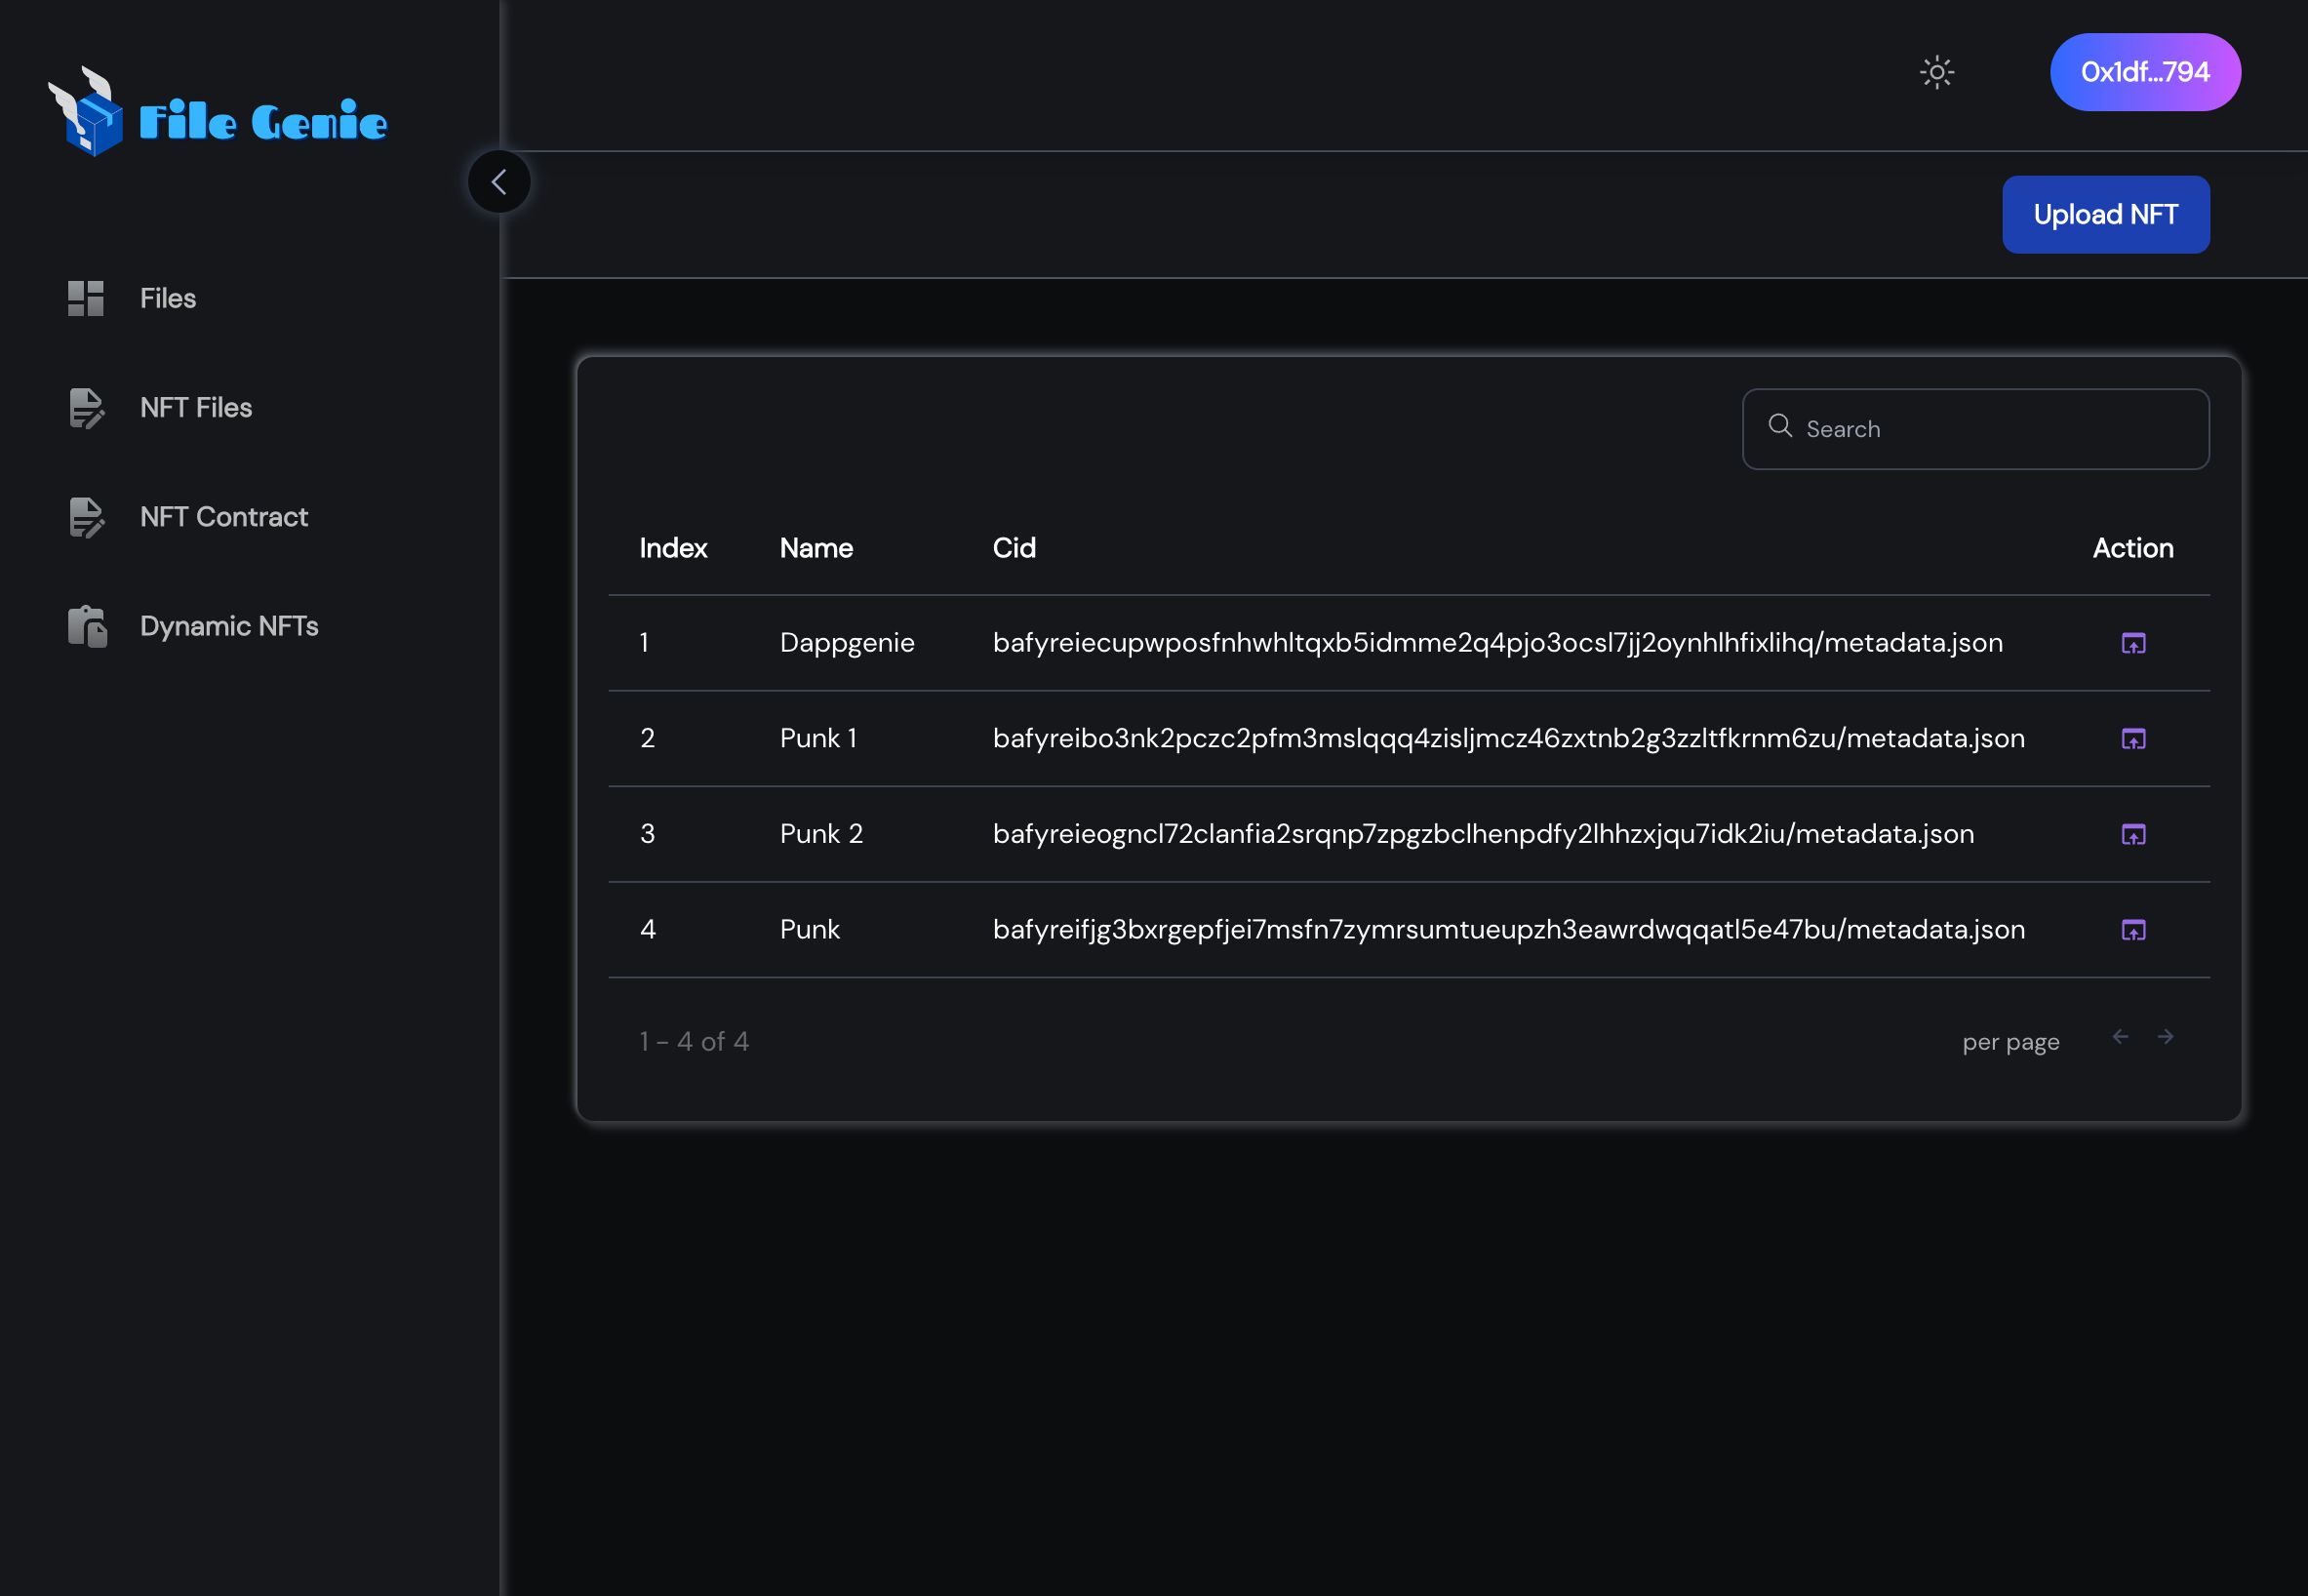This screenshot has height=1596, width=2308.
Task: Click the Cid starting with bafyreieogncl72
Action: (1484, 834)
